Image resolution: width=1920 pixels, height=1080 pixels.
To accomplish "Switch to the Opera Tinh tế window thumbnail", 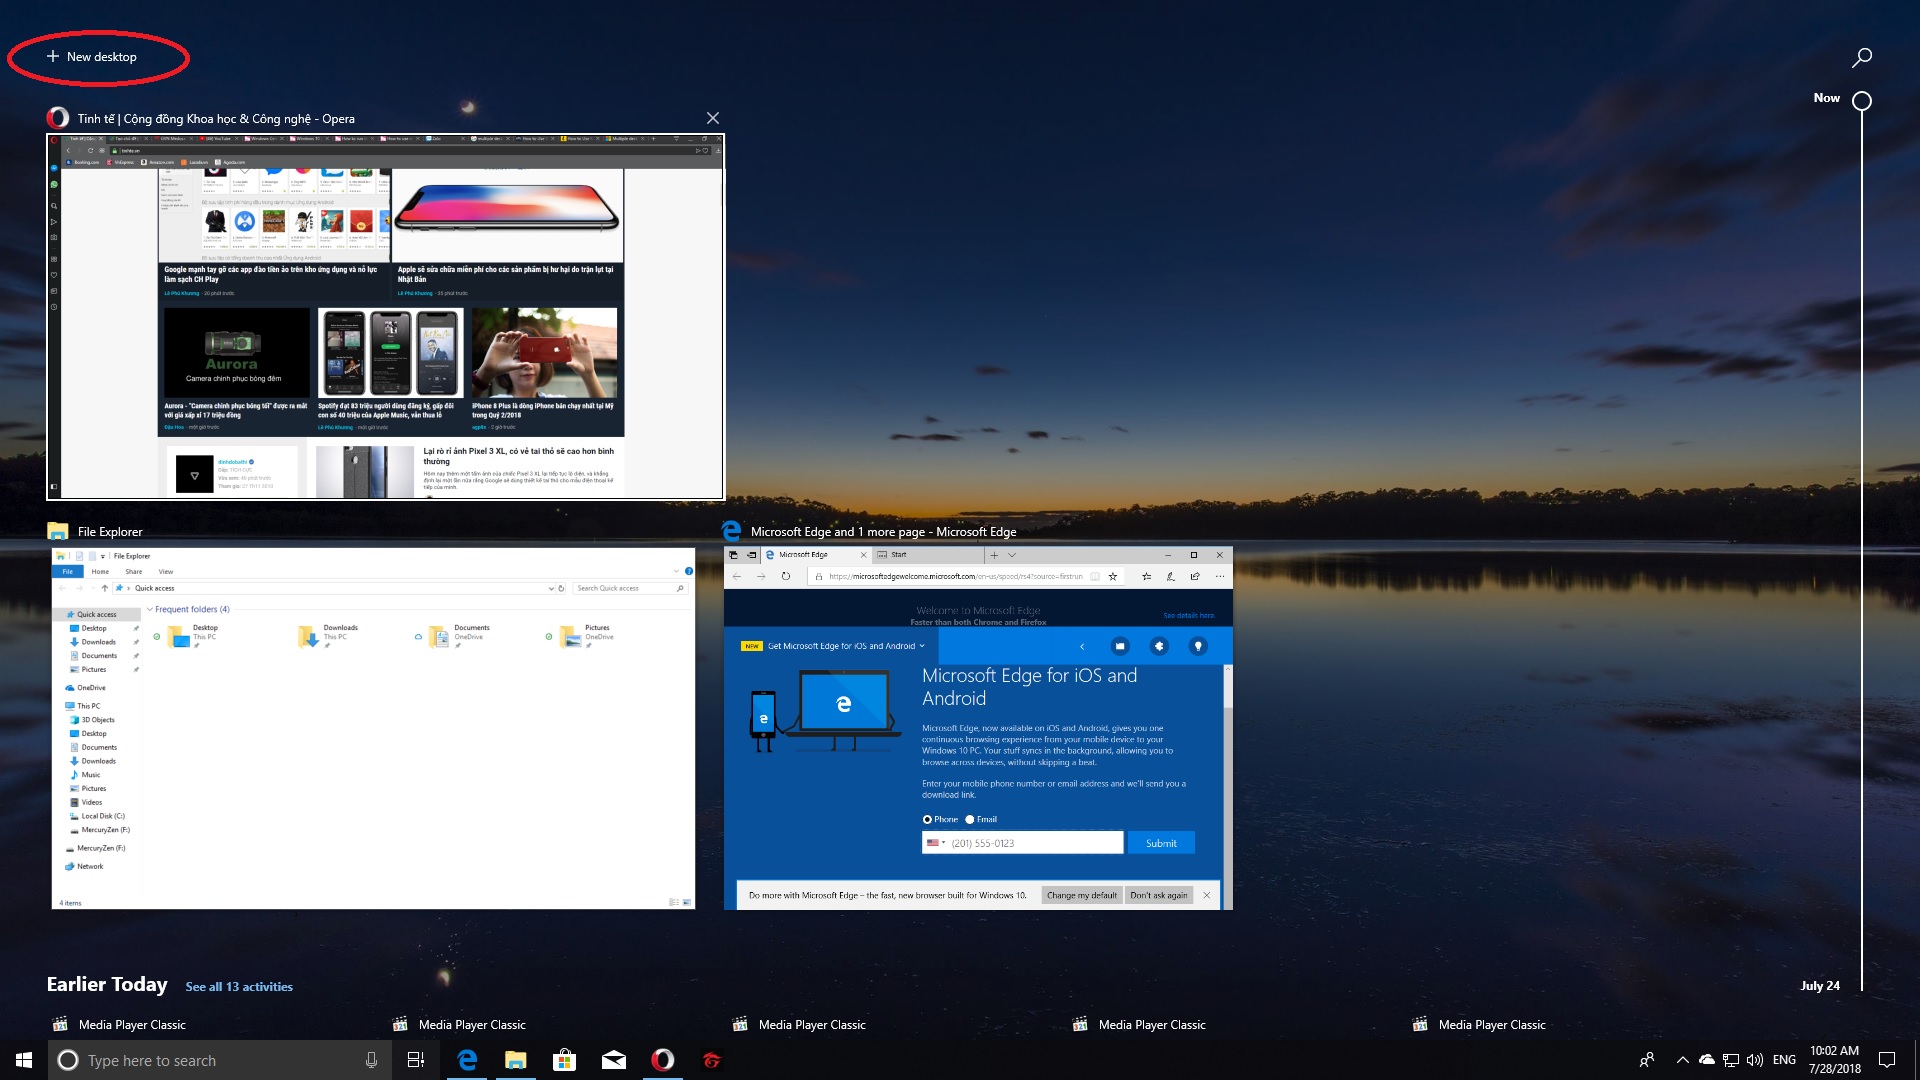I will tap(385, 317).
